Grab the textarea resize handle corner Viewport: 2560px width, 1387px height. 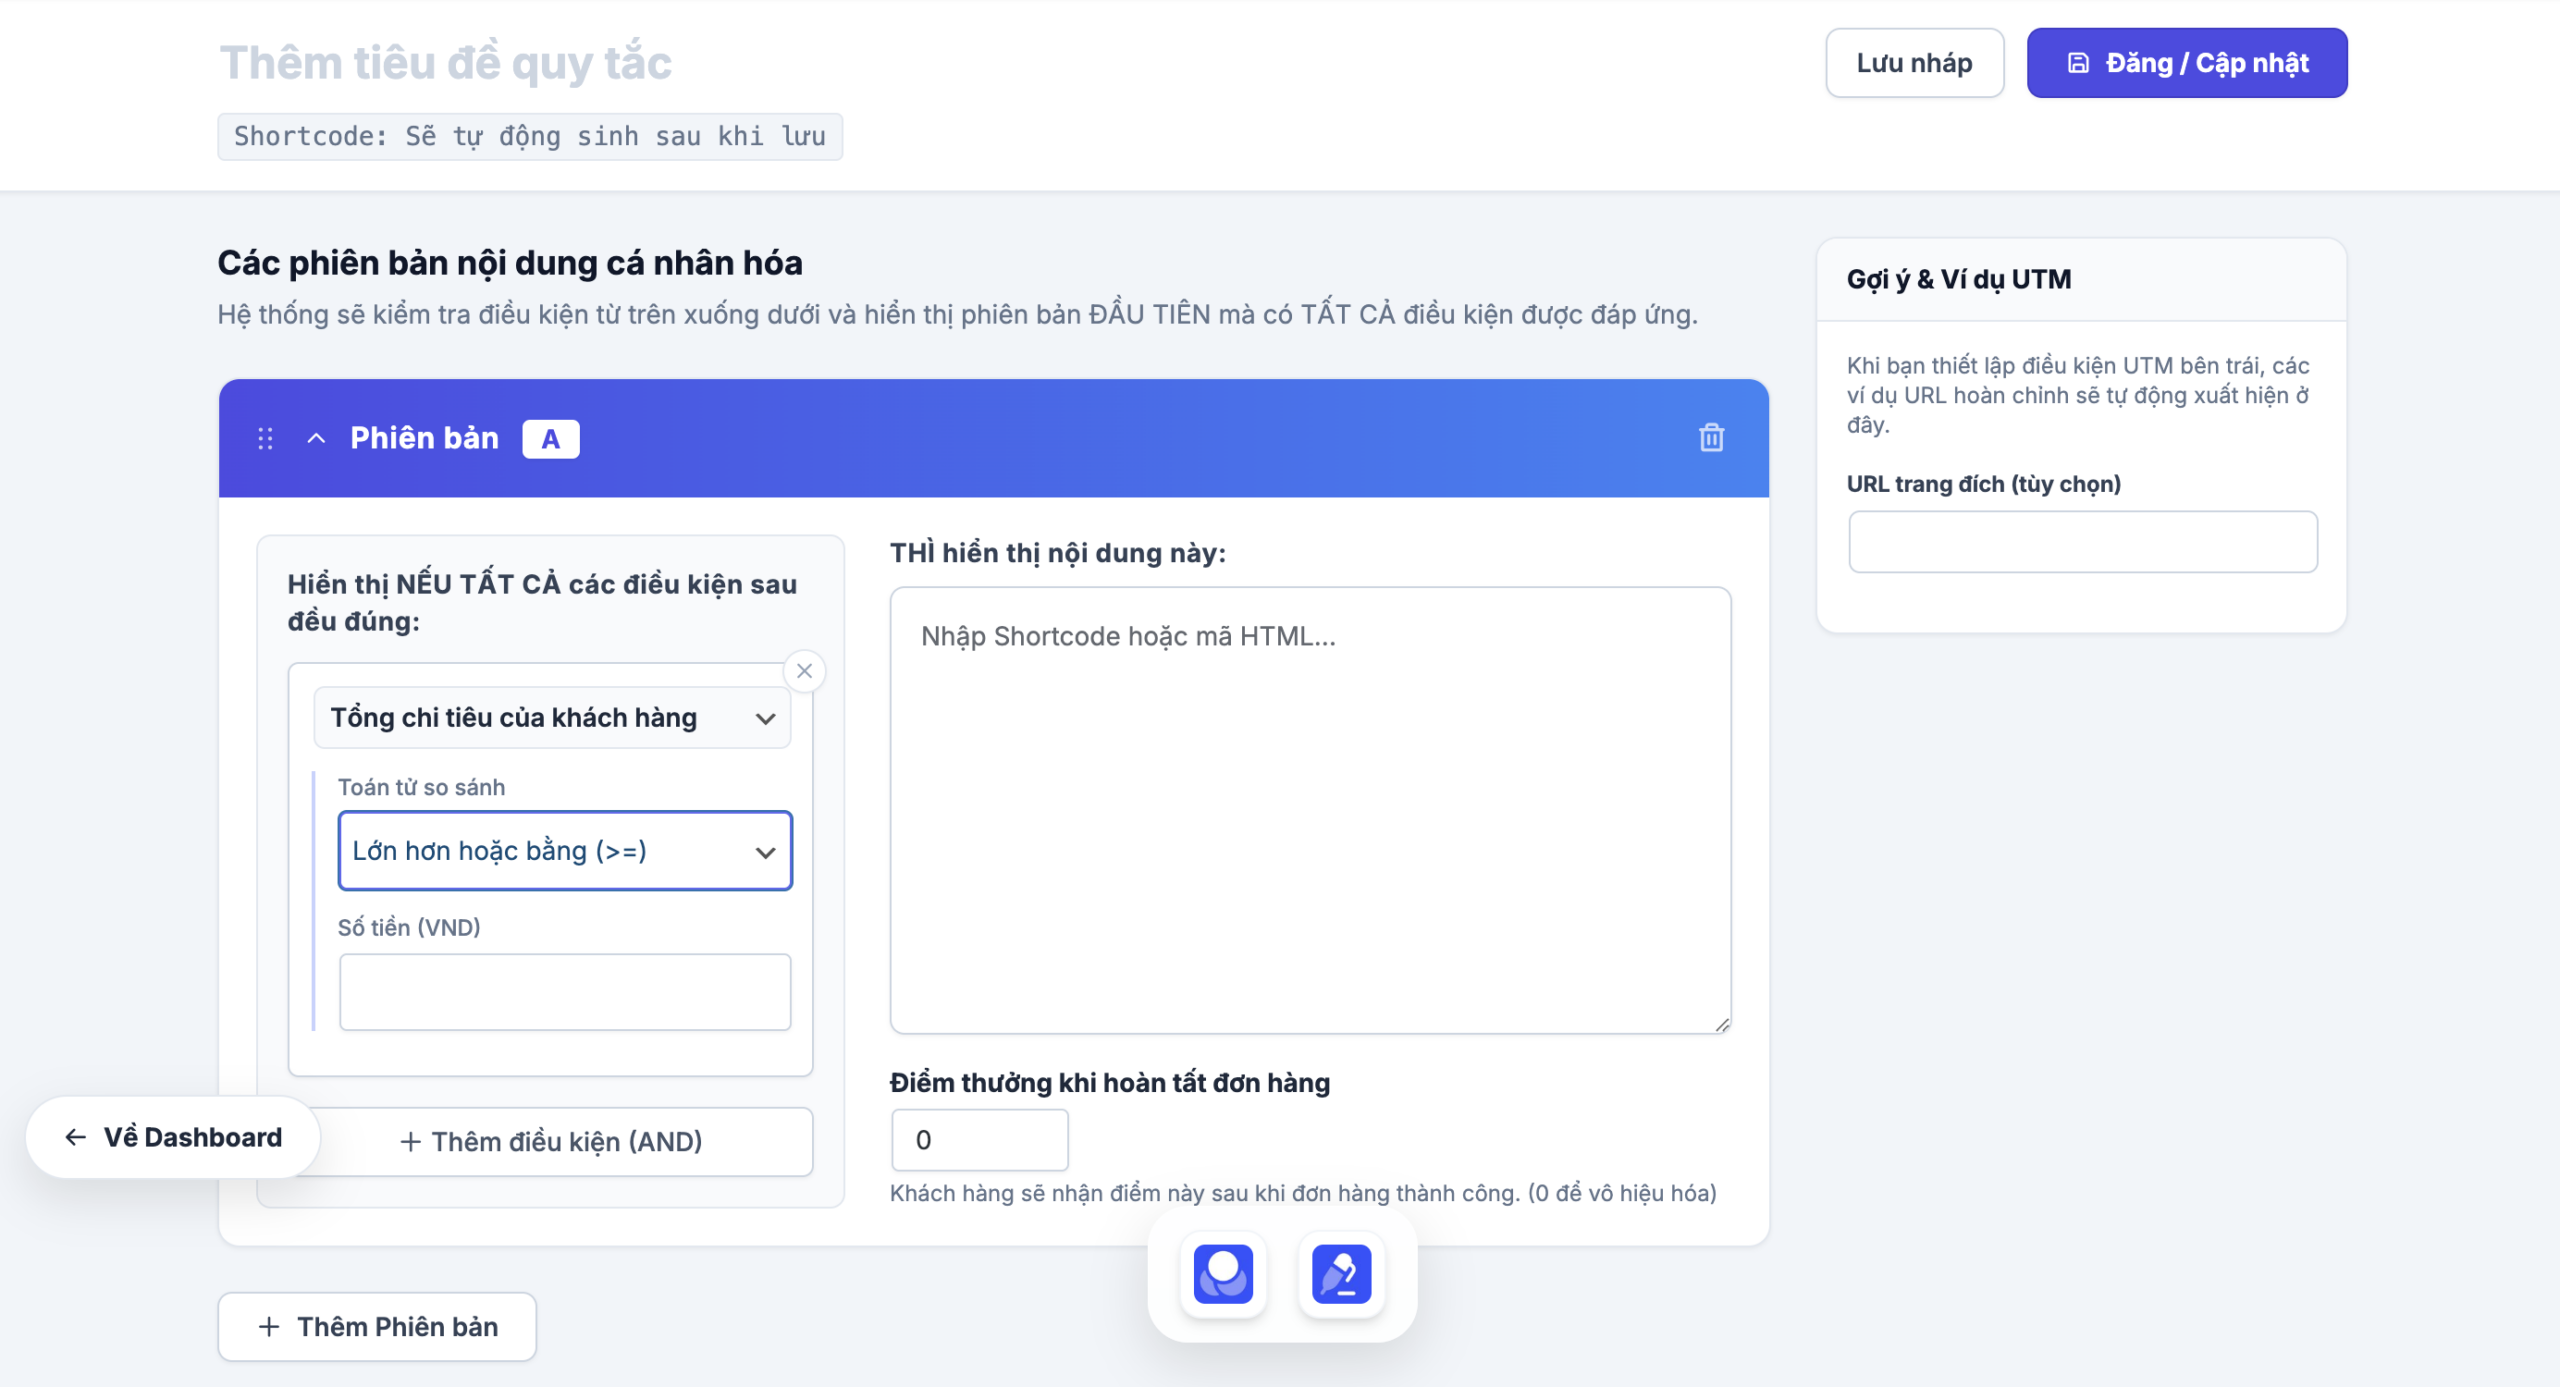1722,1024
